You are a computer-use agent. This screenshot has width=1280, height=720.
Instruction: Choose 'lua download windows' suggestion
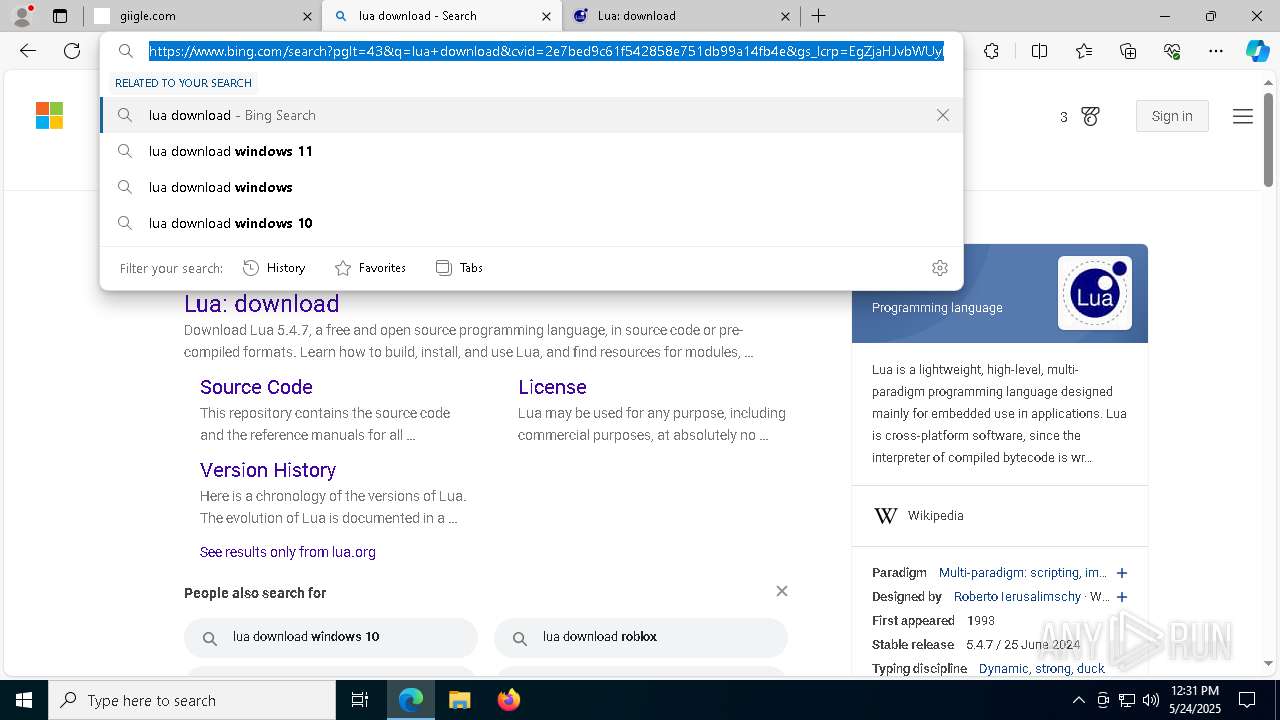click(x=531, y=187)
